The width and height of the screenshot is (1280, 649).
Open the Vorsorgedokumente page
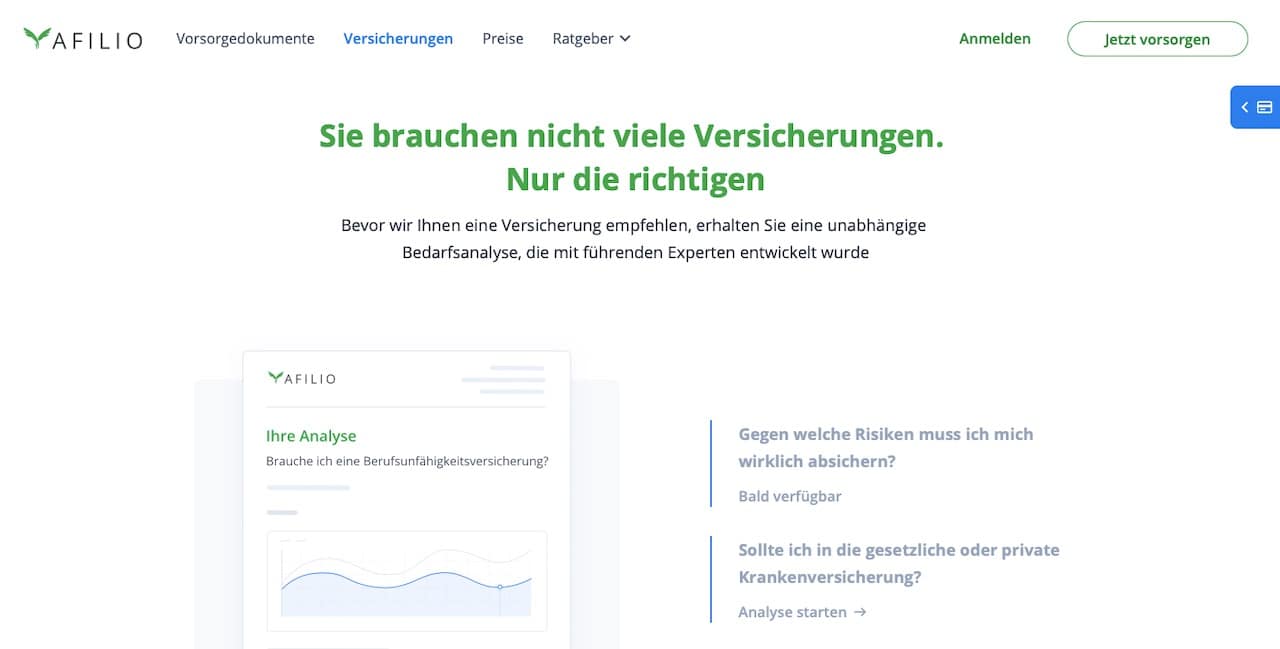(x=245, y=38)
